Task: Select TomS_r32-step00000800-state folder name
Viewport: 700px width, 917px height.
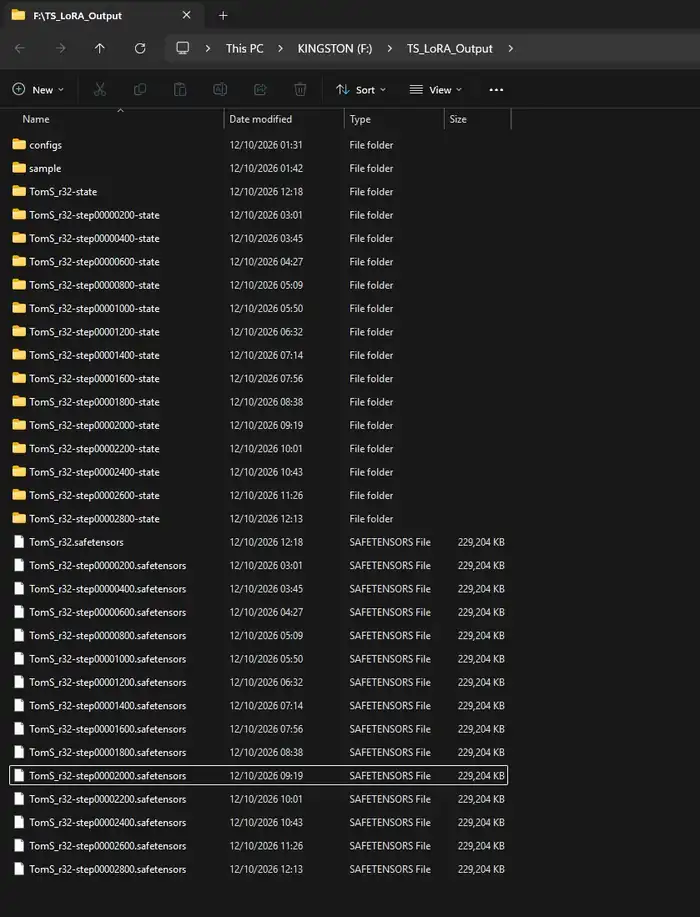Action: 94,285
